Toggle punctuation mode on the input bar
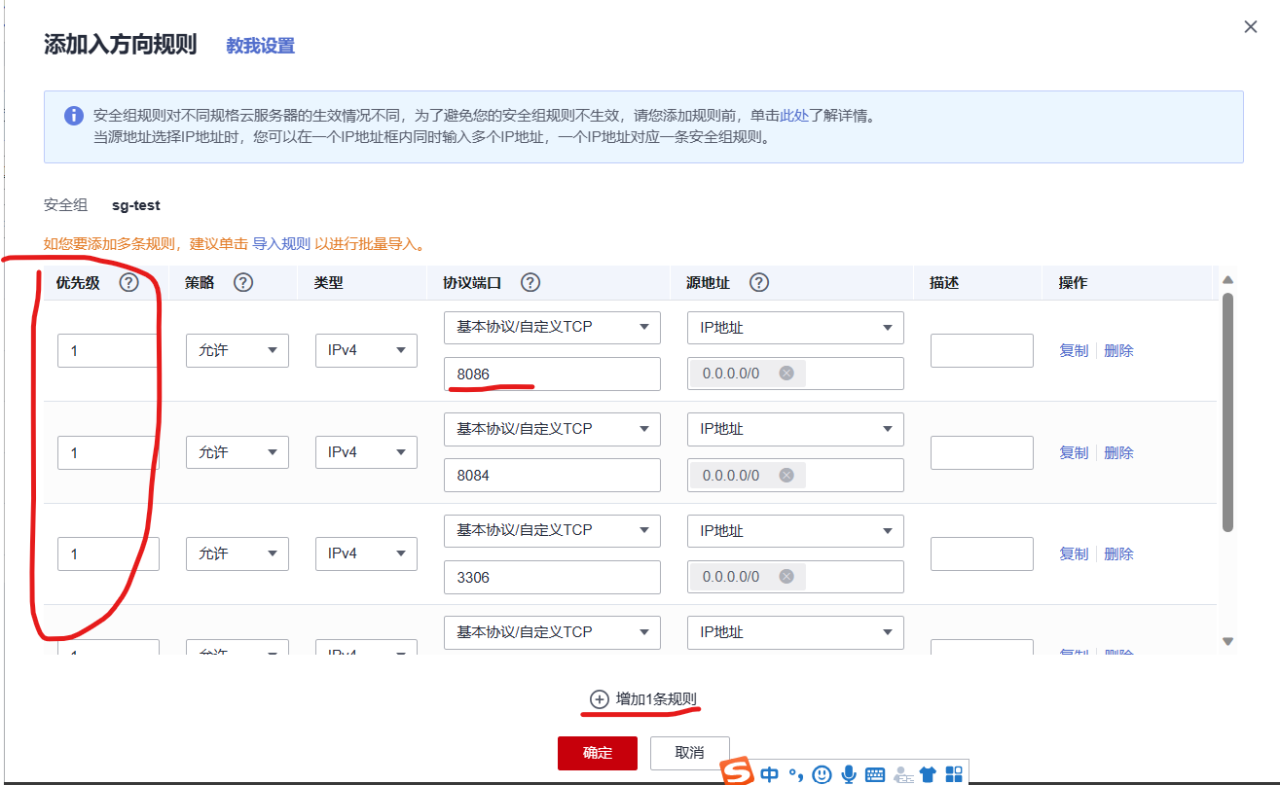1280x785 pixels. [795, 774]
